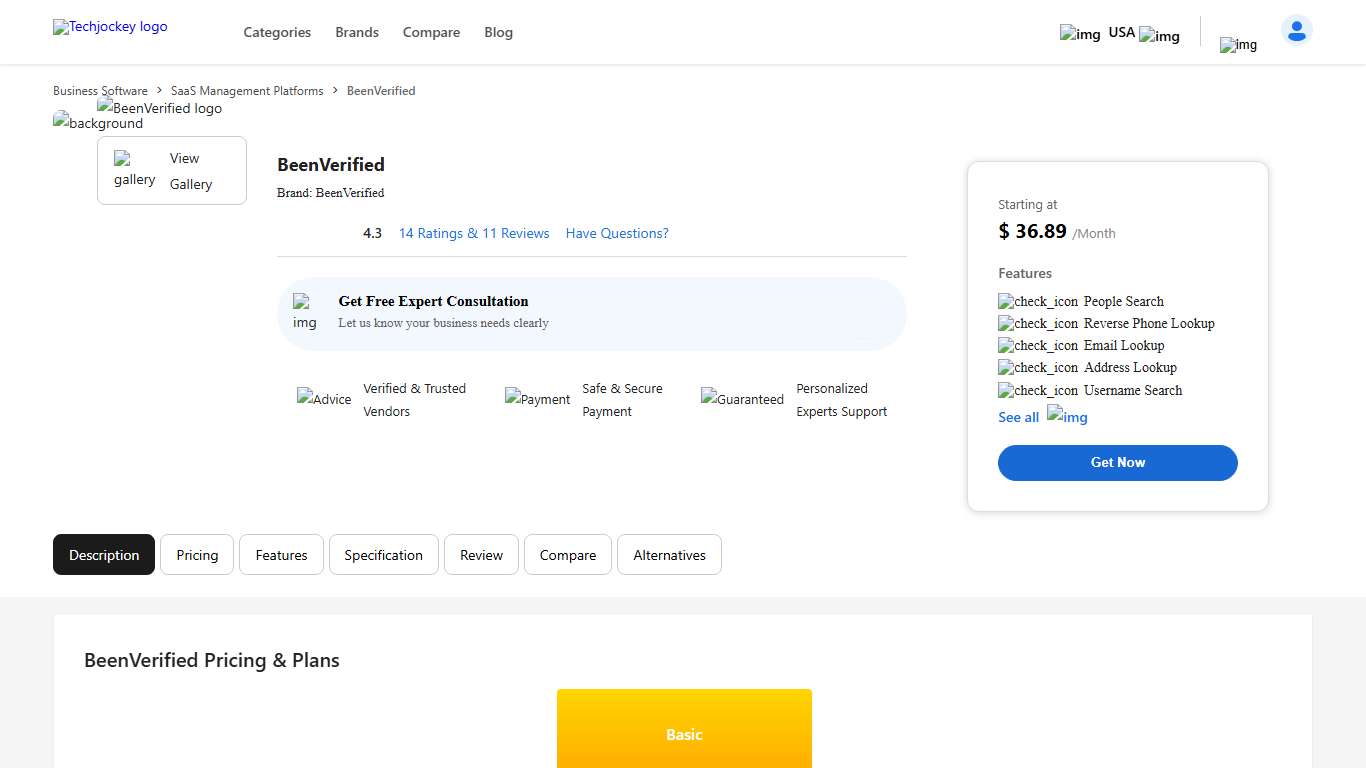1366x768 pixels.
Task: Open the user profile icon top right
Action: (x=1296, y=30)
